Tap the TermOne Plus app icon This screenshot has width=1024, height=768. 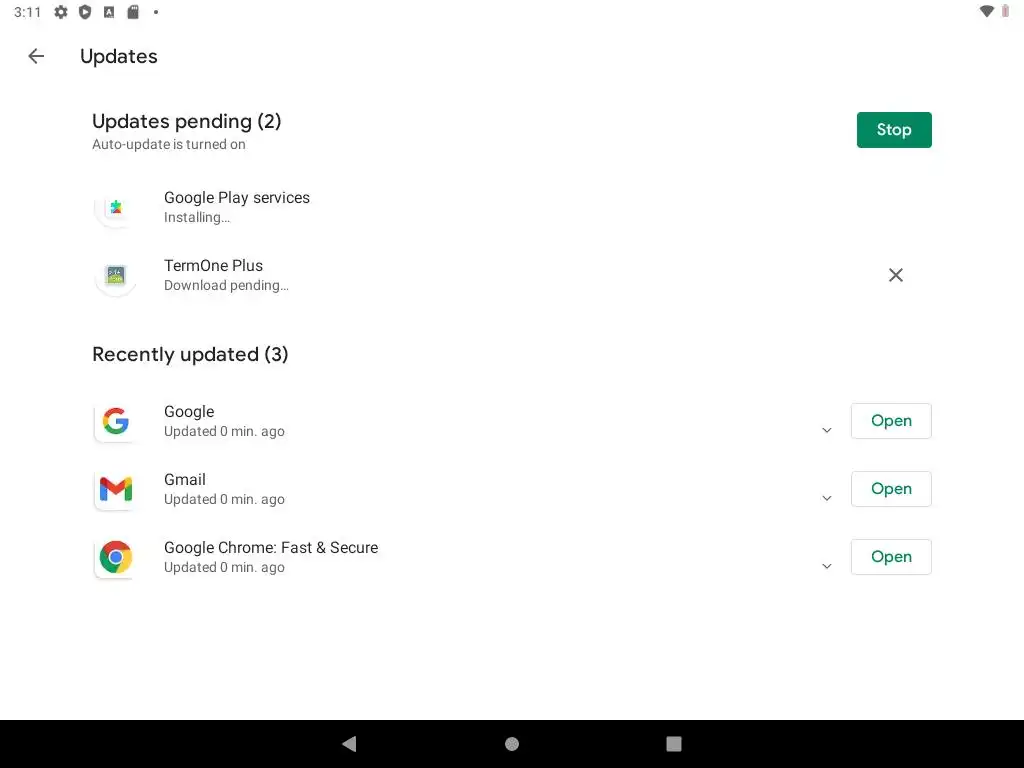tap(116, 276)
